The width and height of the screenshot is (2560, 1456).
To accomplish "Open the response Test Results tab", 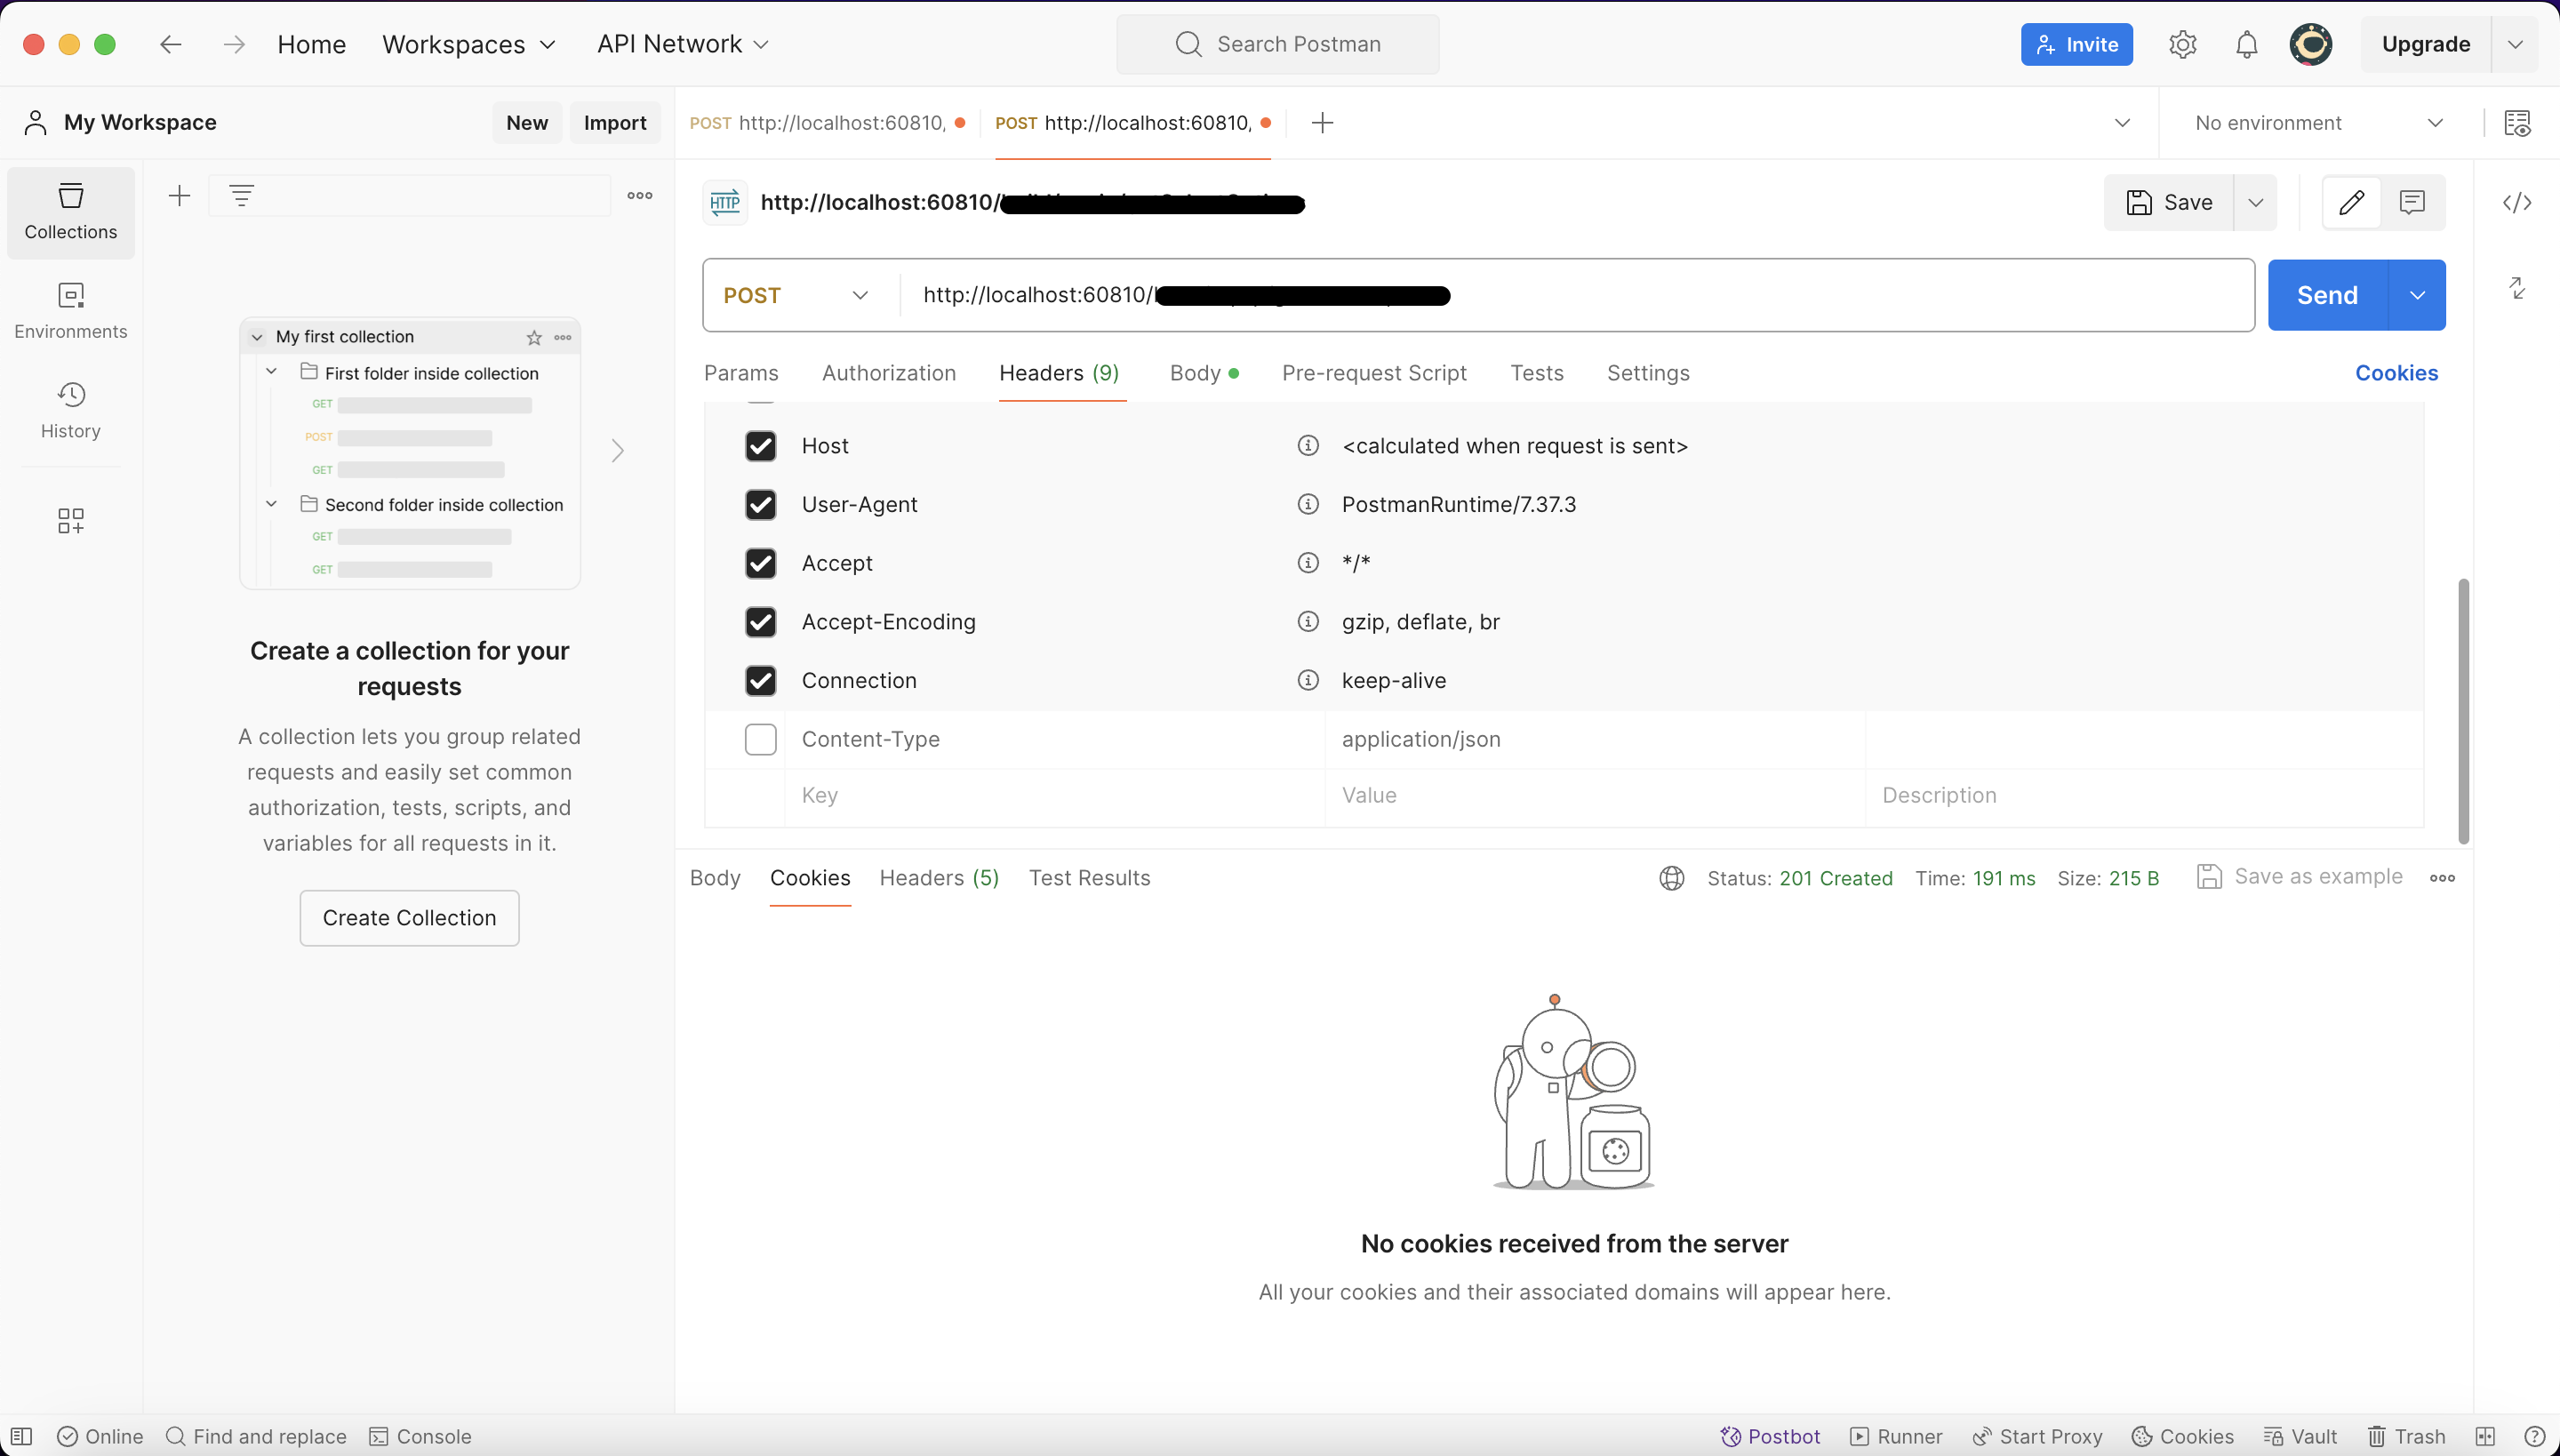I will click(x=1089, y=878).
